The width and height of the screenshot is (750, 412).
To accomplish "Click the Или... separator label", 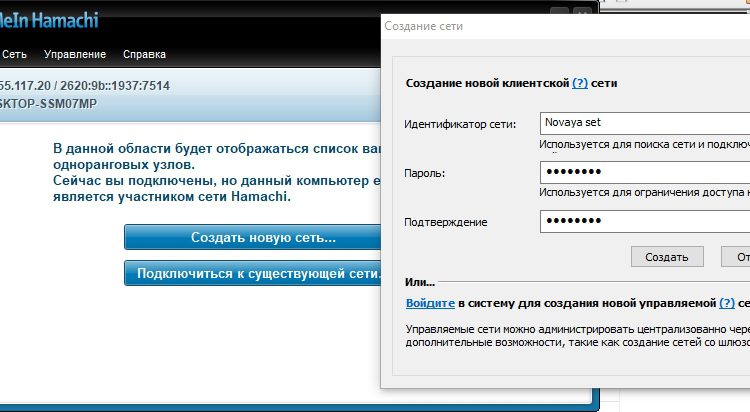I will pyautogui.click(x=420, y=282).
